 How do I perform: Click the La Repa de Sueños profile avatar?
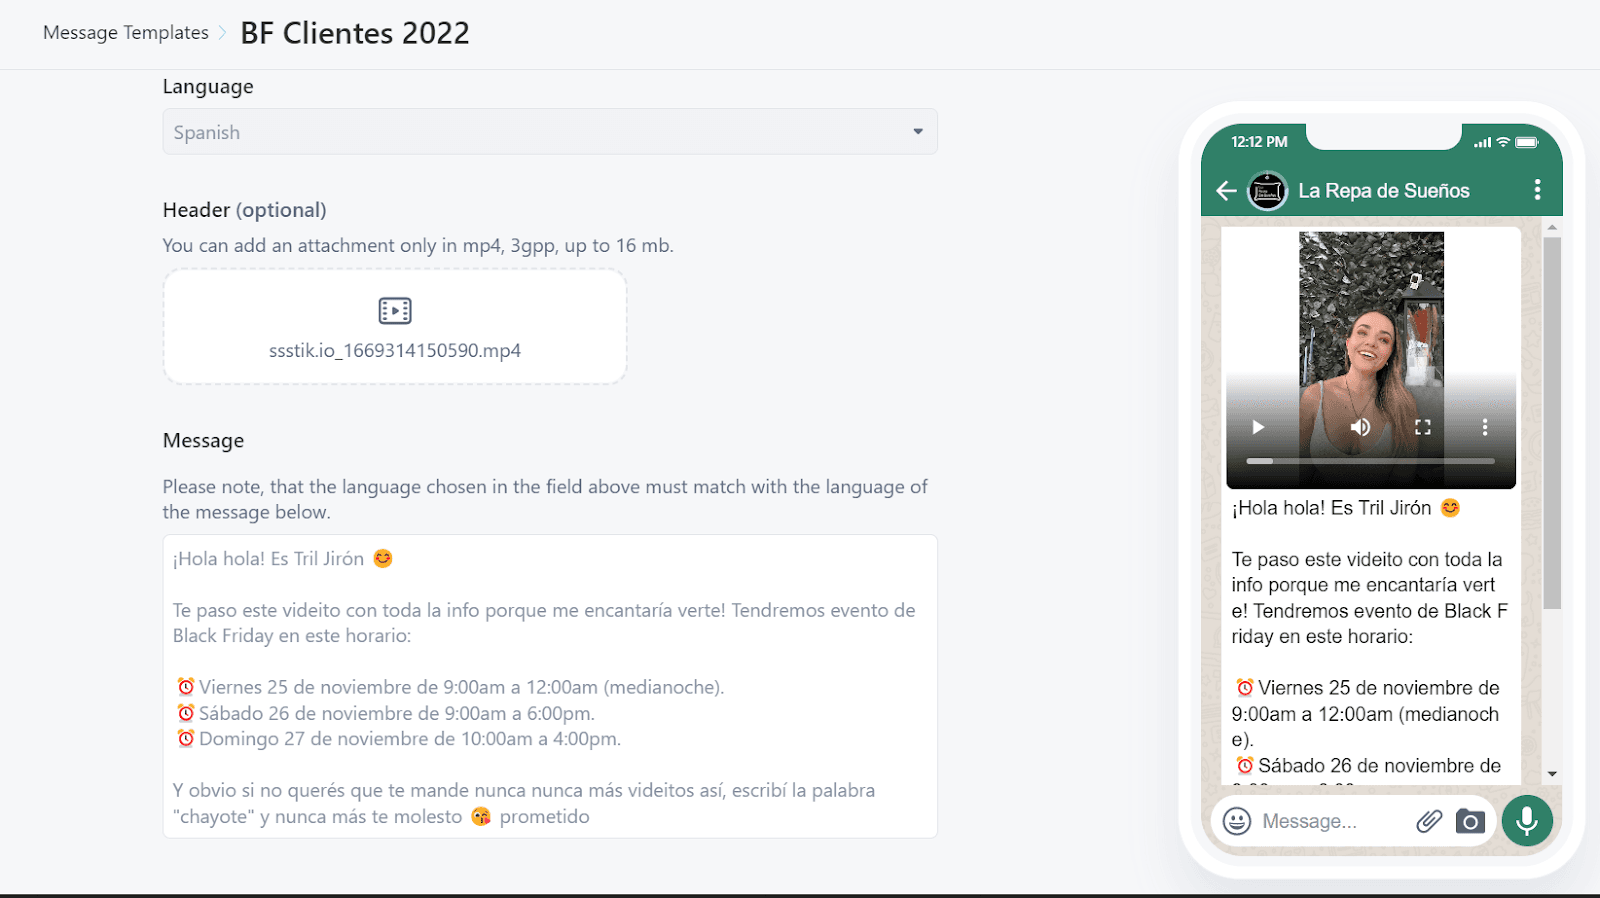click(1268, 190)
